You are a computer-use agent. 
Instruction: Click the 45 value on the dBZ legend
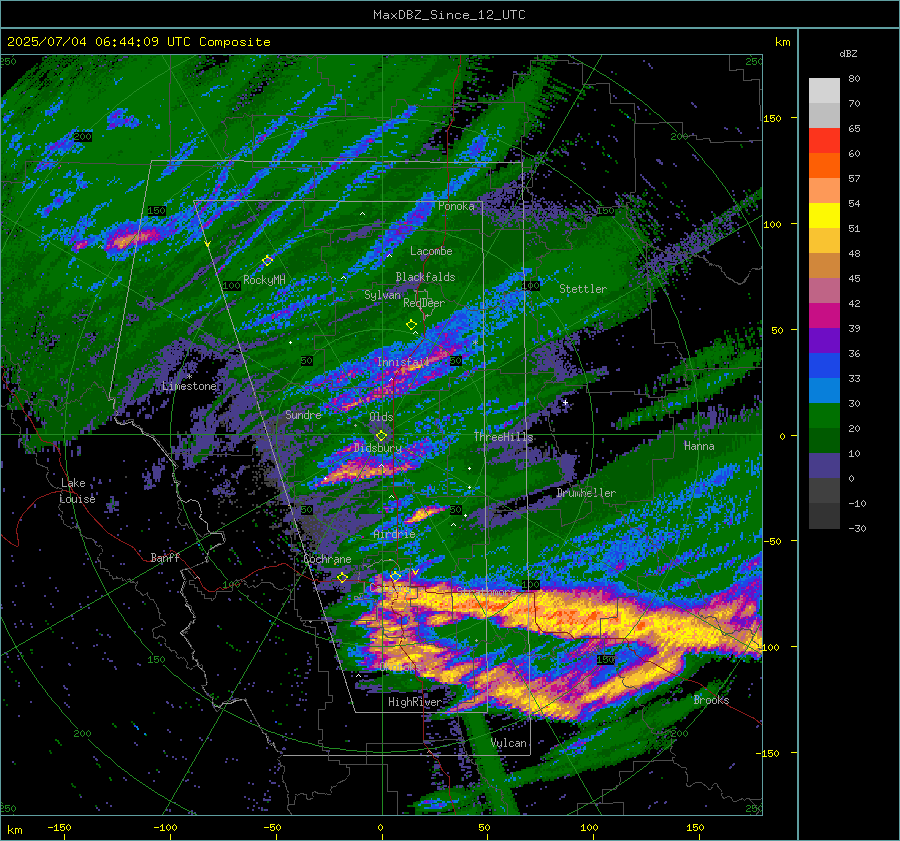854,278
